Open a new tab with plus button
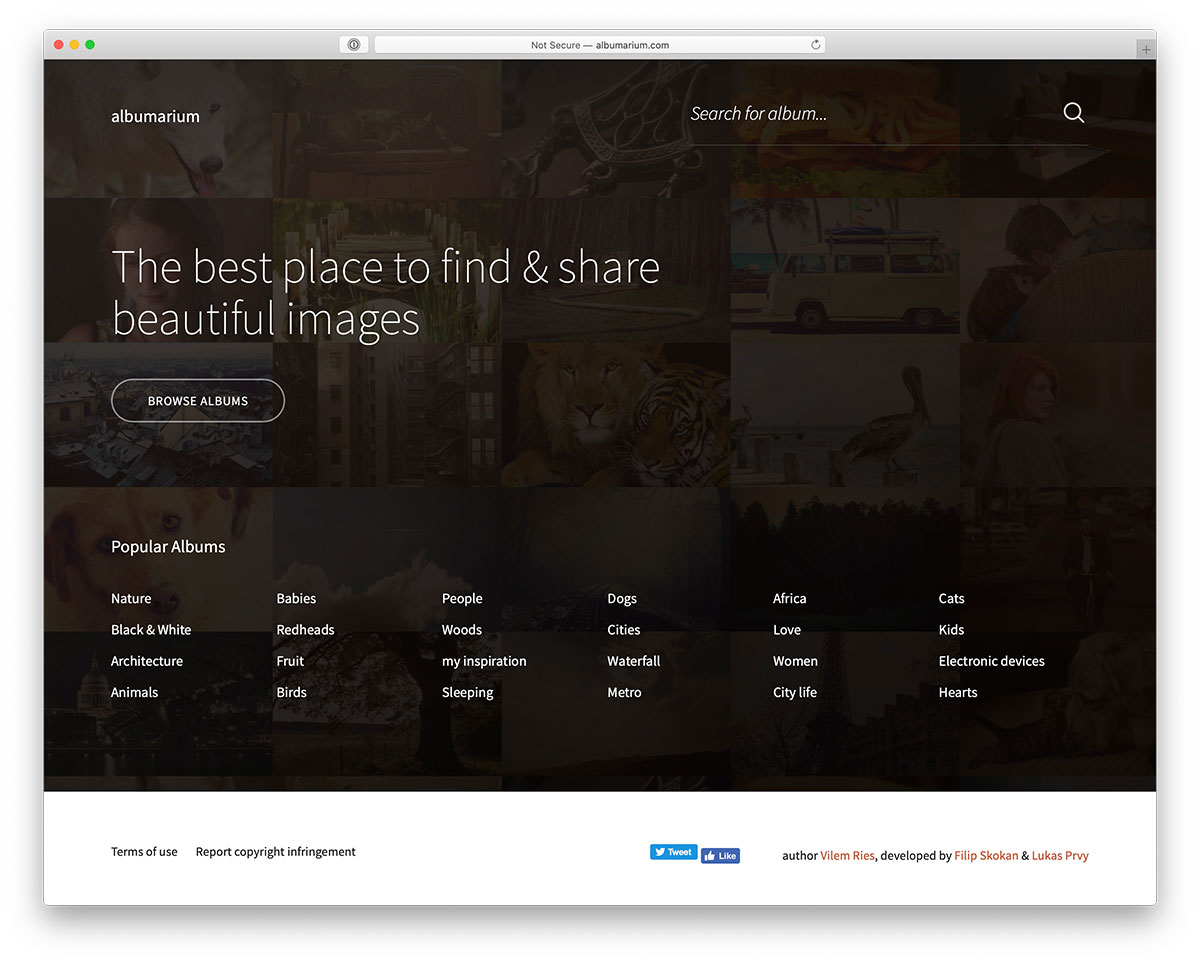The width and height of the screenshot is (1200, 963). (x=1146, y=49)
